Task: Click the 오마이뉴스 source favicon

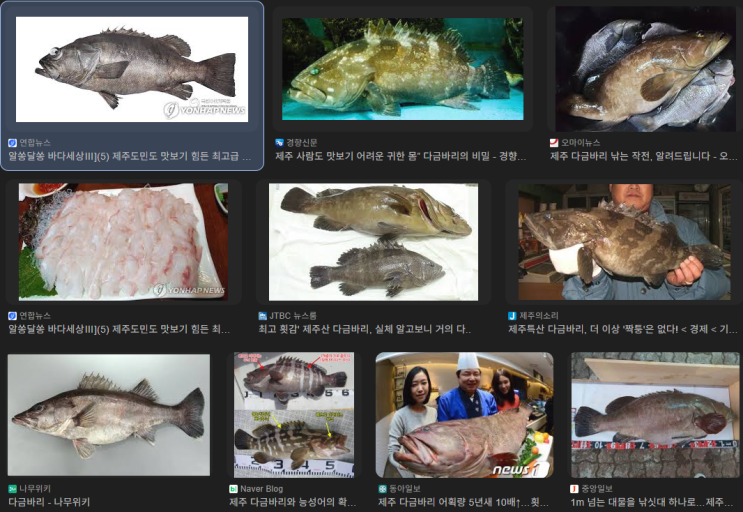Action: [x=554, y=143]
